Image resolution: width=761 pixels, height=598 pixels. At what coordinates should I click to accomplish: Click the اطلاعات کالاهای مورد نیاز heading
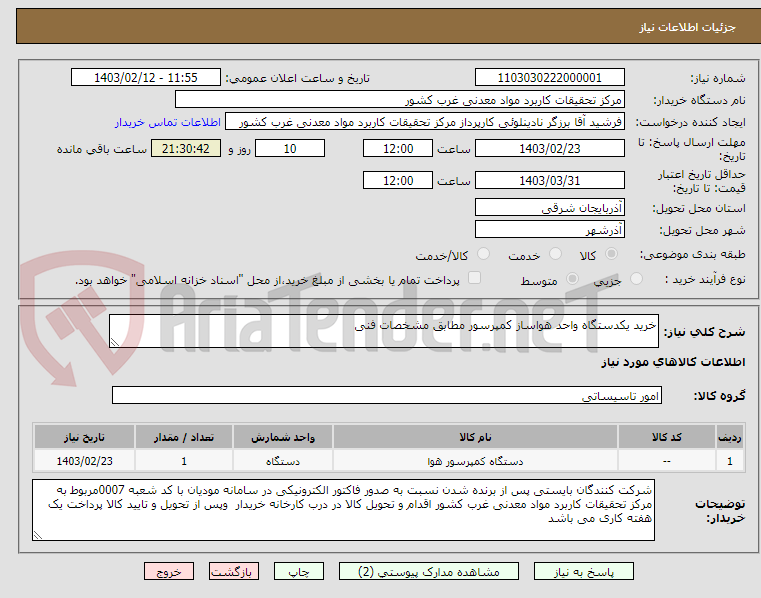pos(673,362)
